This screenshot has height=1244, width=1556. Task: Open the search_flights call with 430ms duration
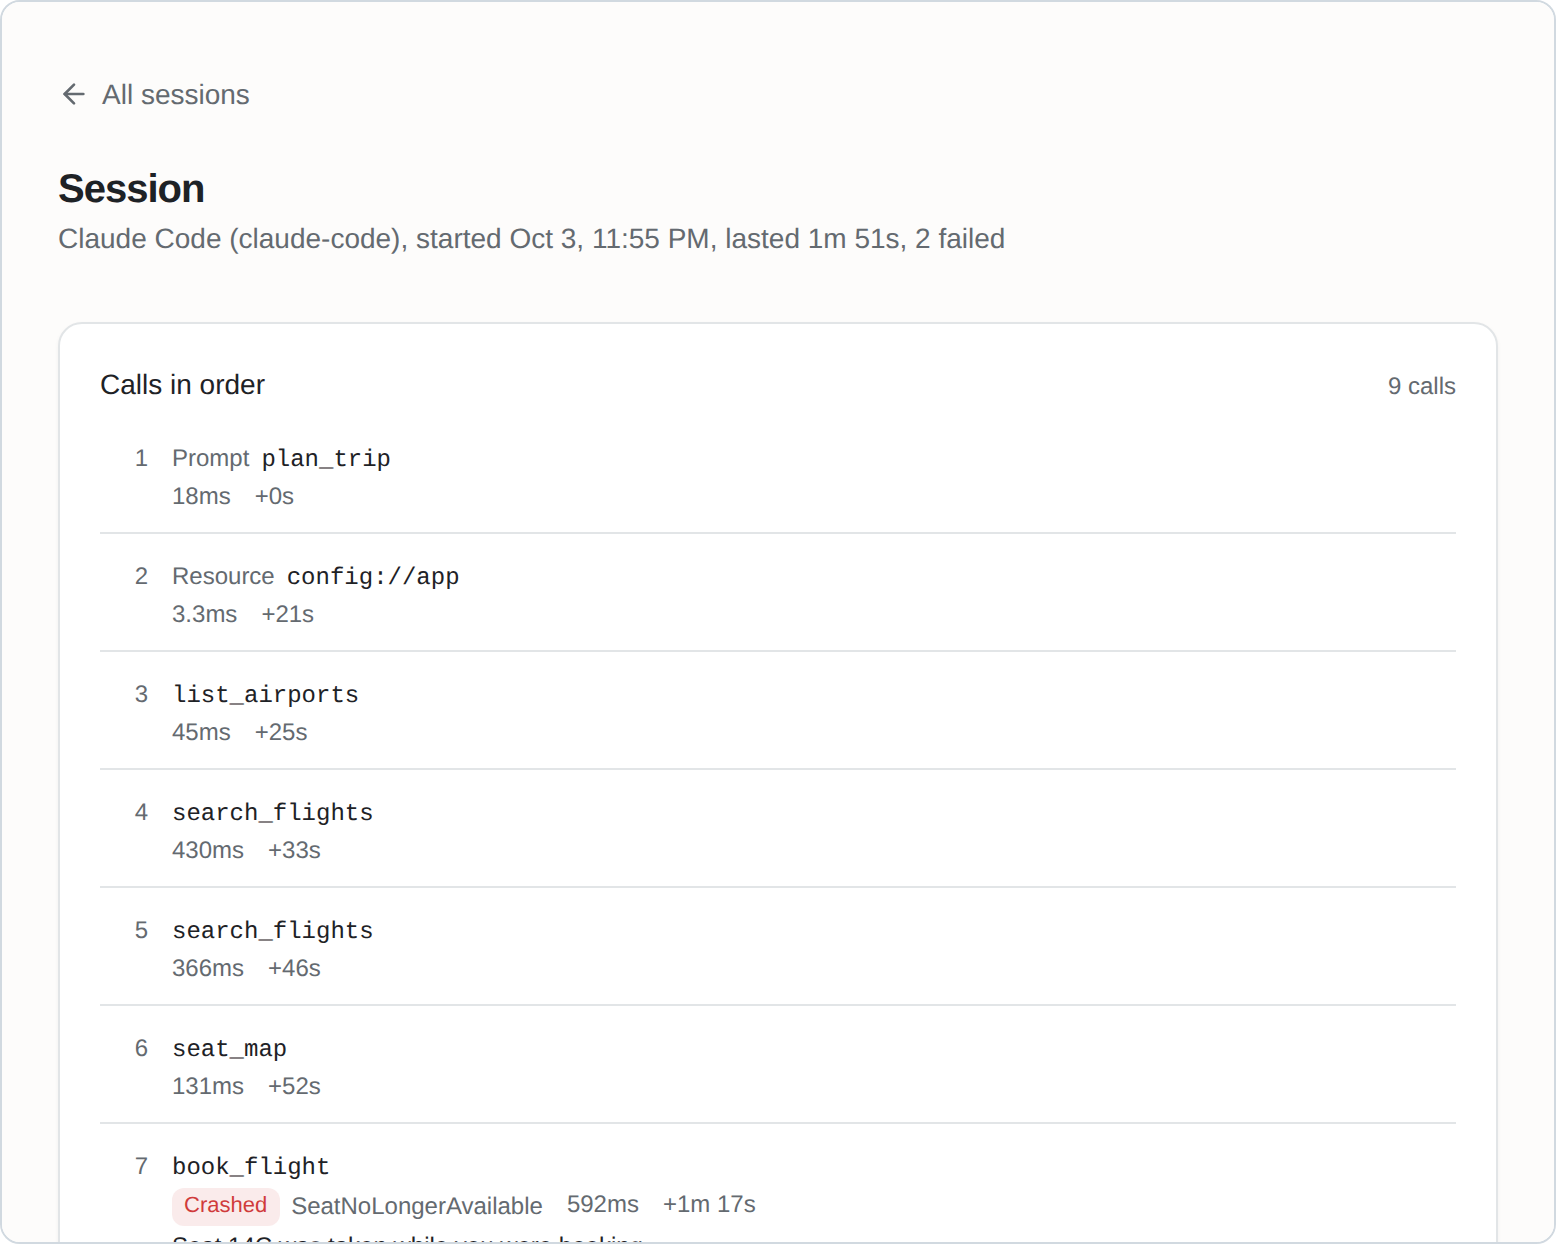(777, 829)
